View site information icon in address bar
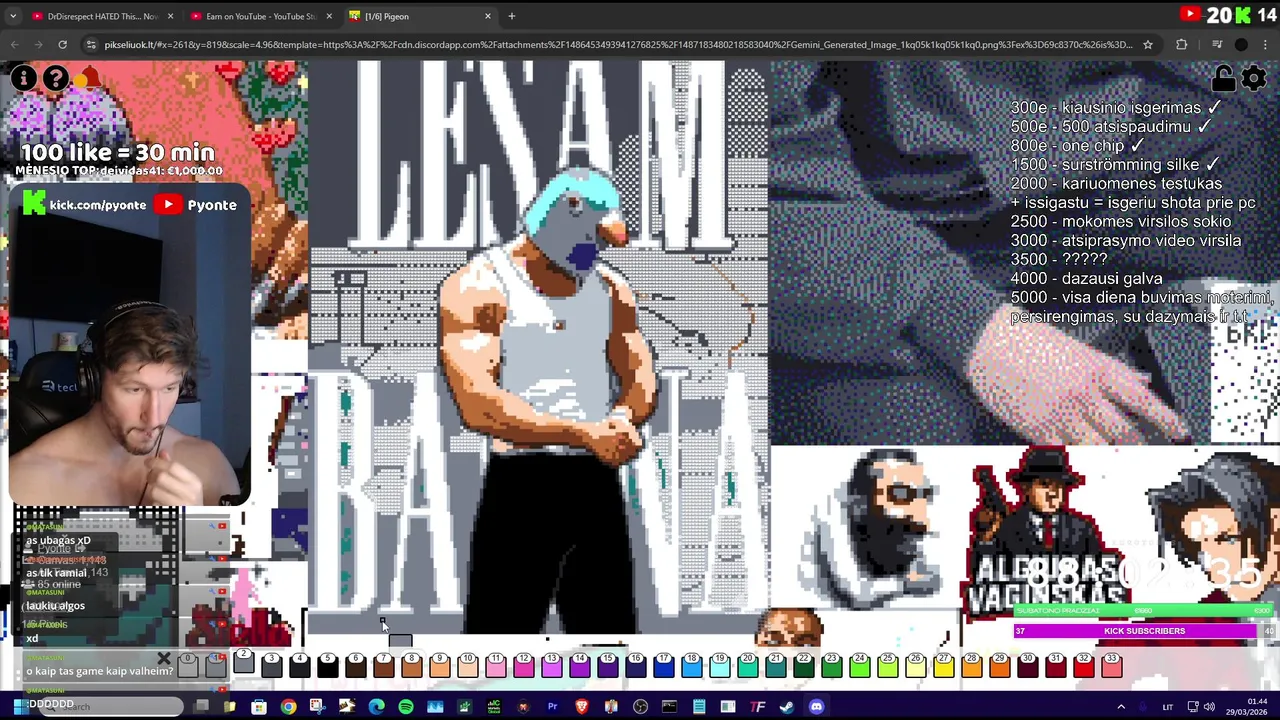This screenshot has height=720, width=1280. (x=91, y=44)
